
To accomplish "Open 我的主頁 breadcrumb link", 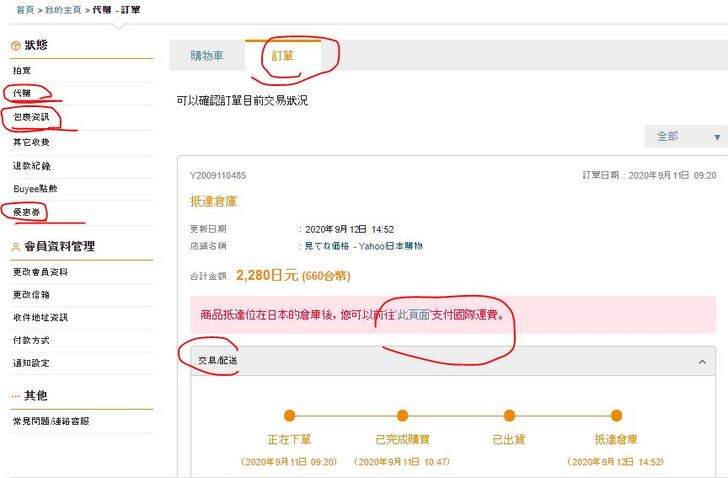I will coord(64,8).
